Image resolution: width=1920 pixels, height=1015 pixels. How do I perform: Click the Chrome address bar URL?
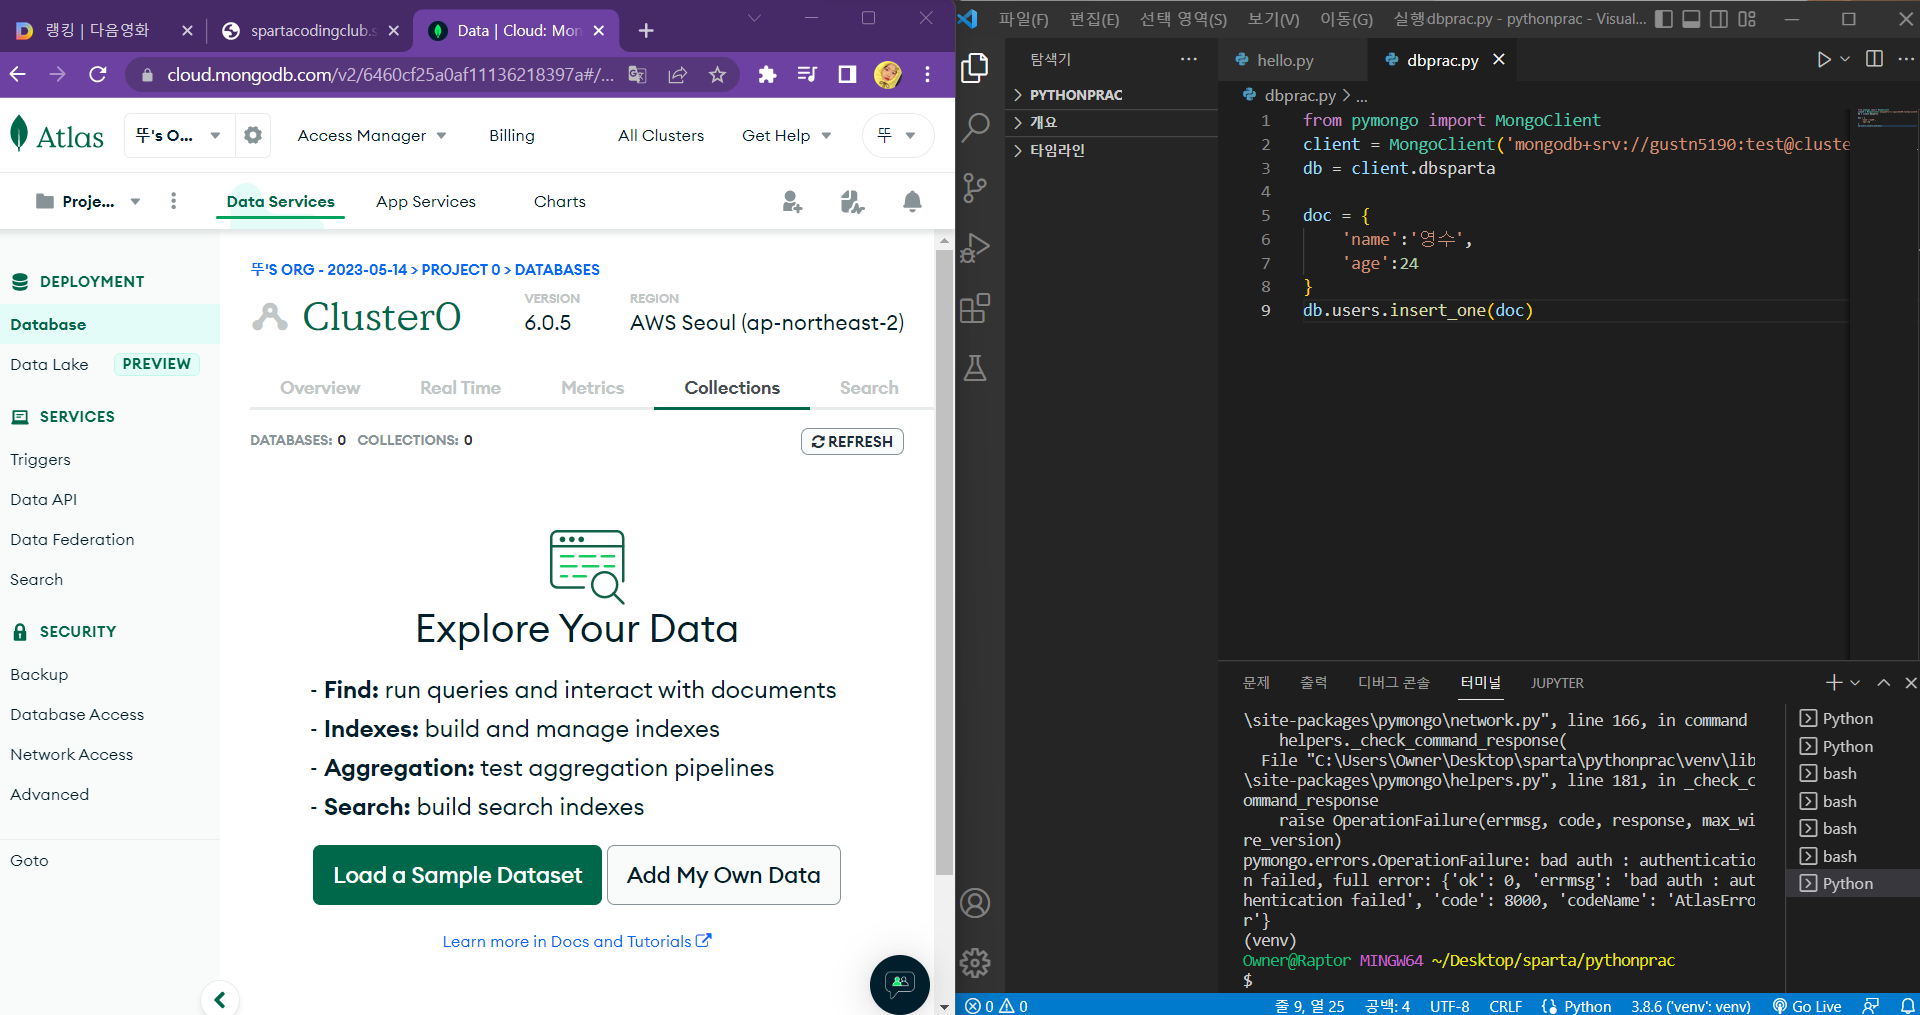click(x=390, y=74)
